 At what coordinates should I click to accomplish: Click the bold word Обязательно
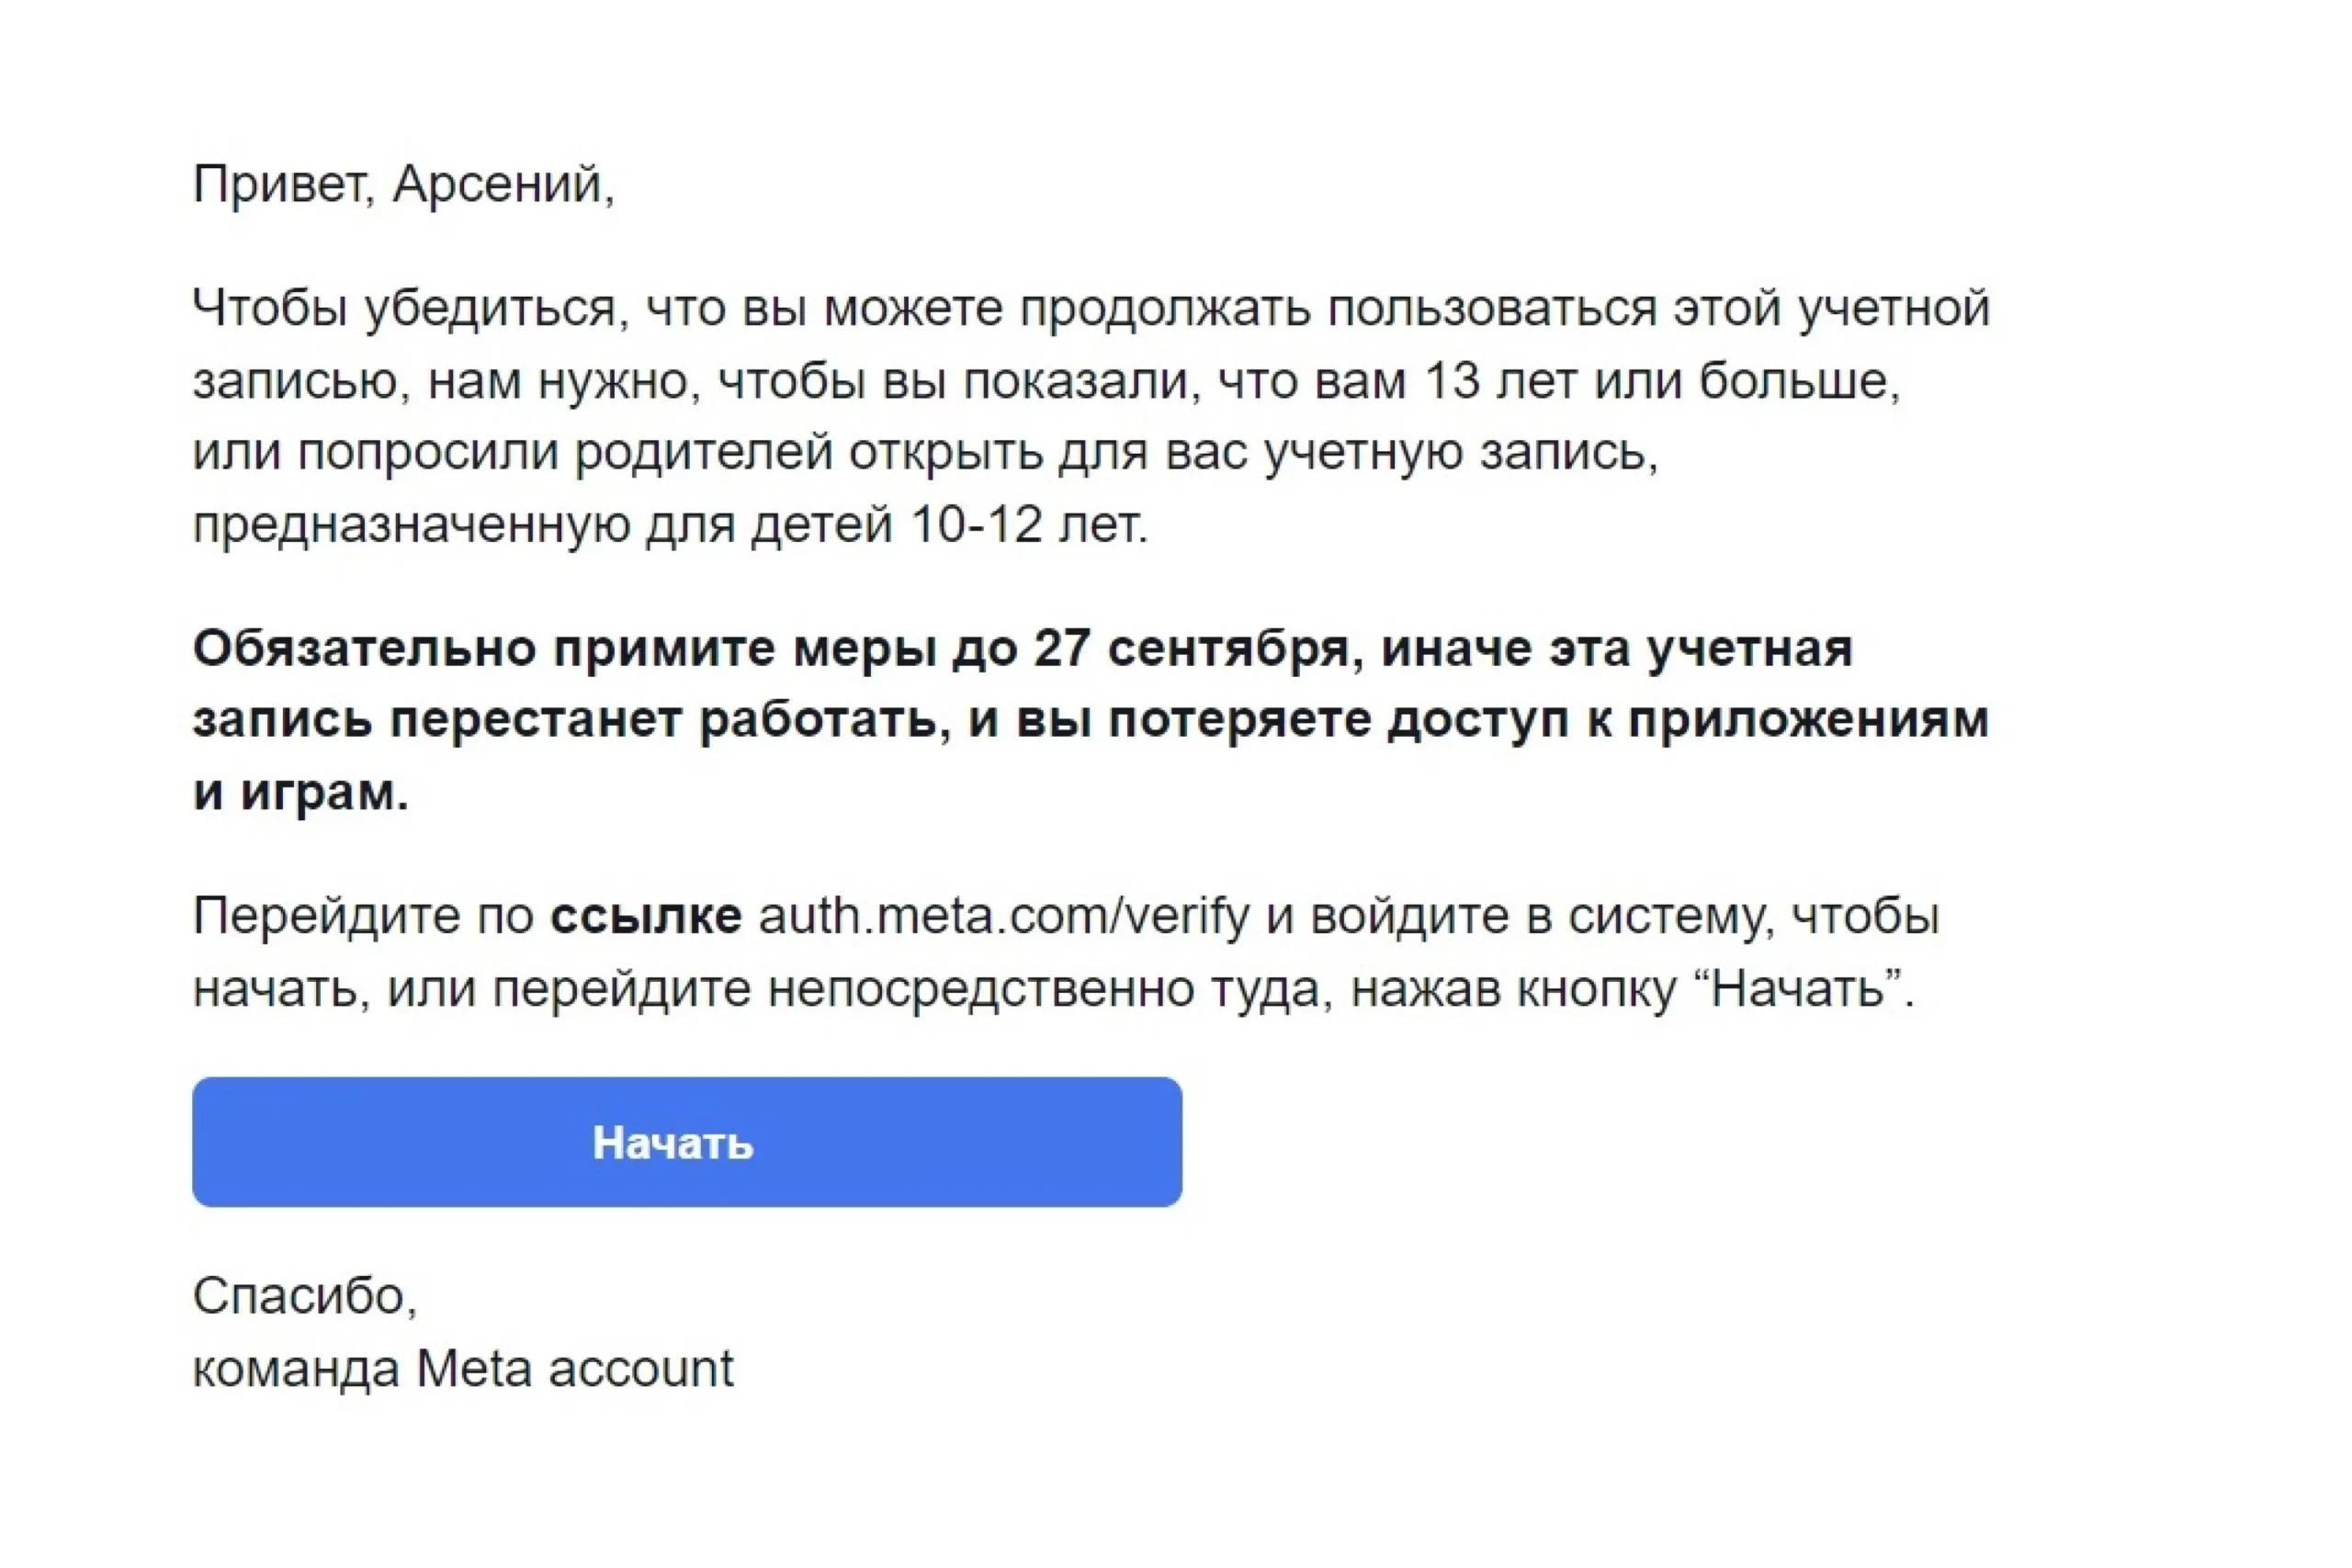coord(364,648)
